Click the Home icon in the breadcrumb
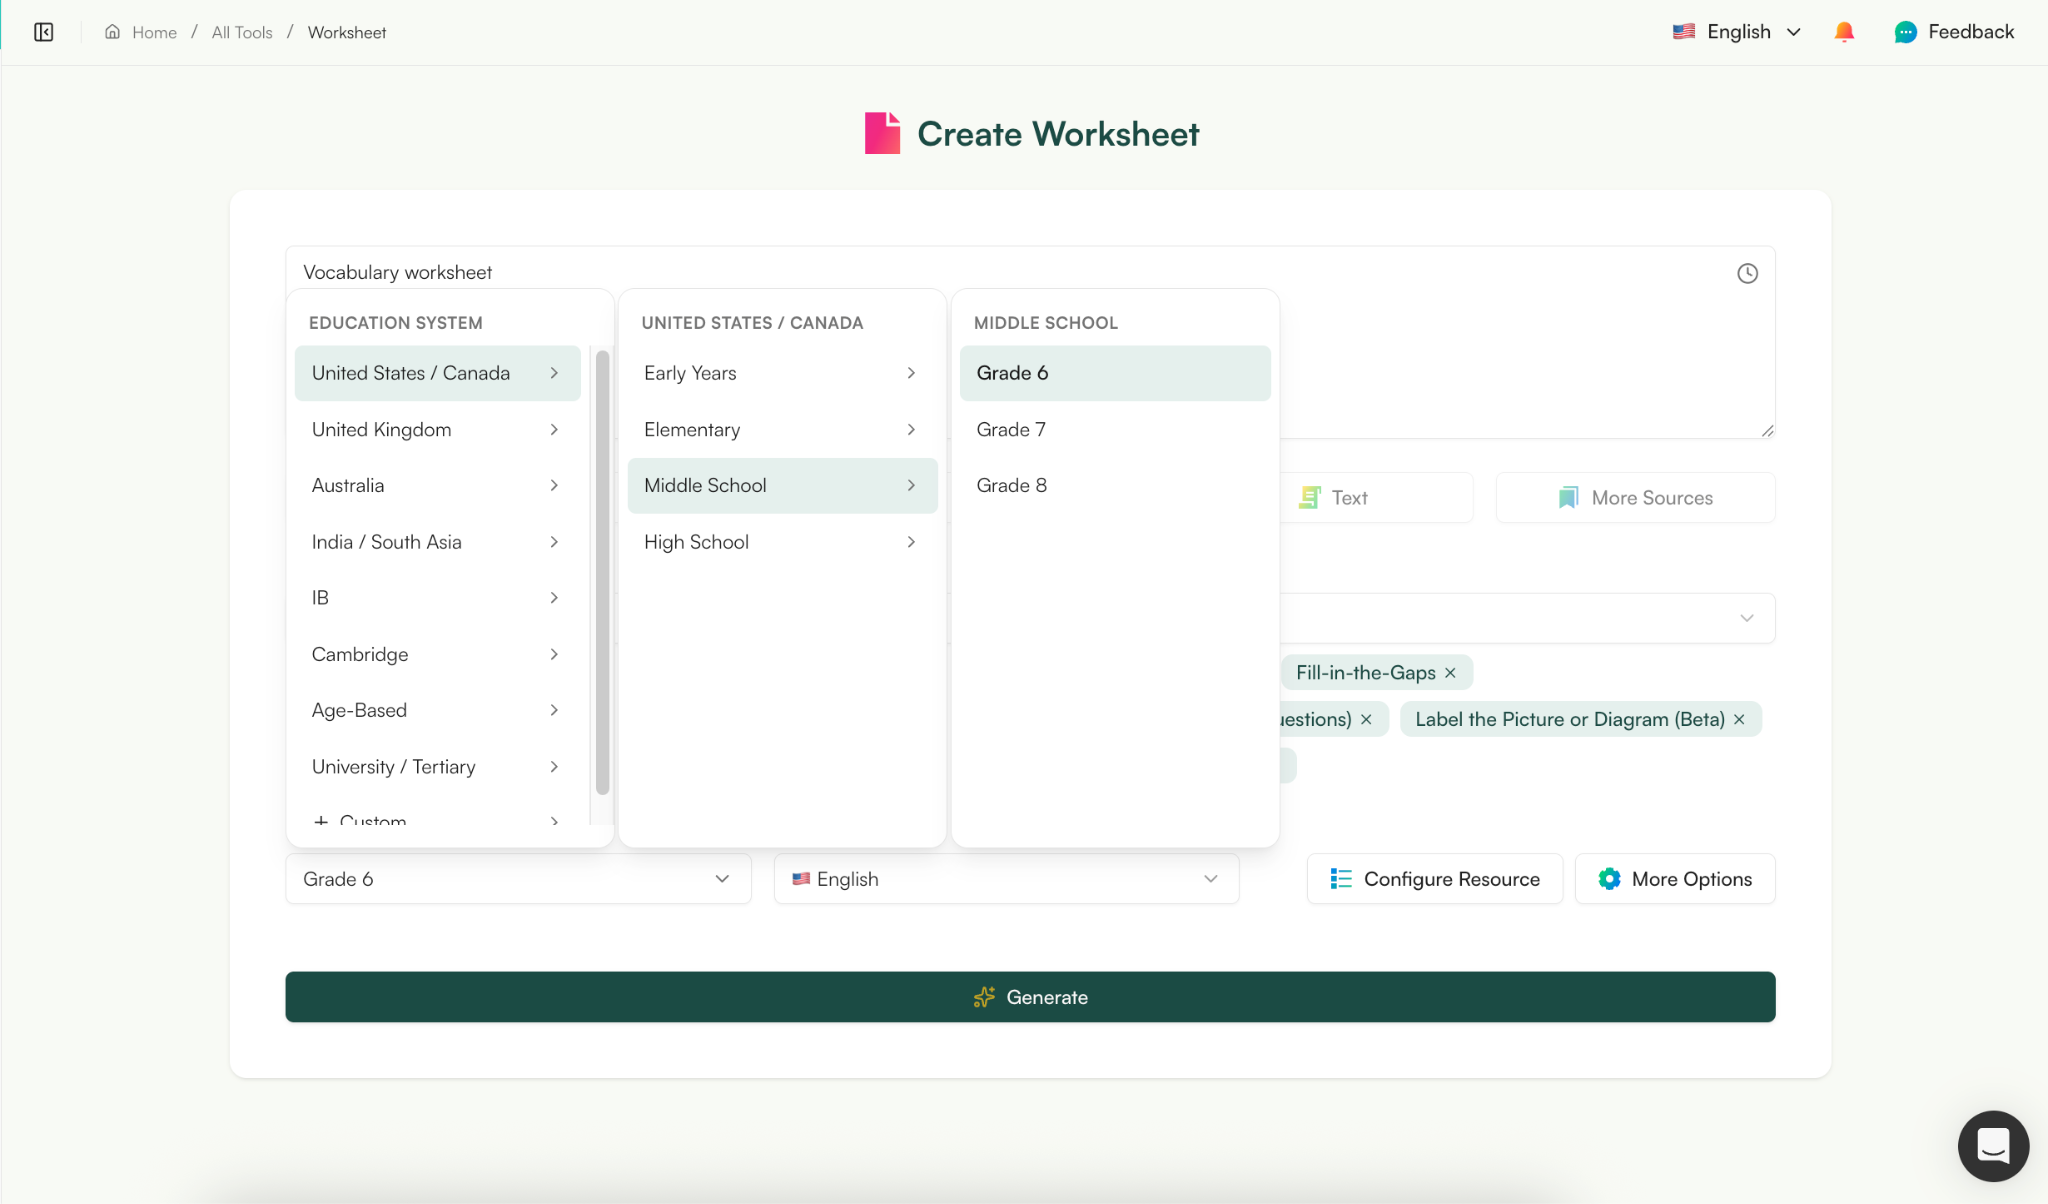2048x1204 pixels. pos(113,31)
